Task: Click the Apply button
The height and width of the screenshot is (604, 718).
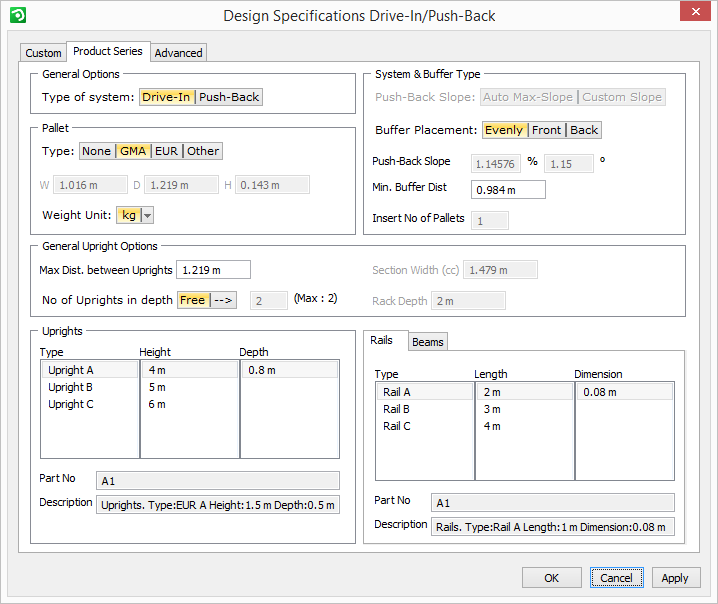Action: tap(675, 578)
